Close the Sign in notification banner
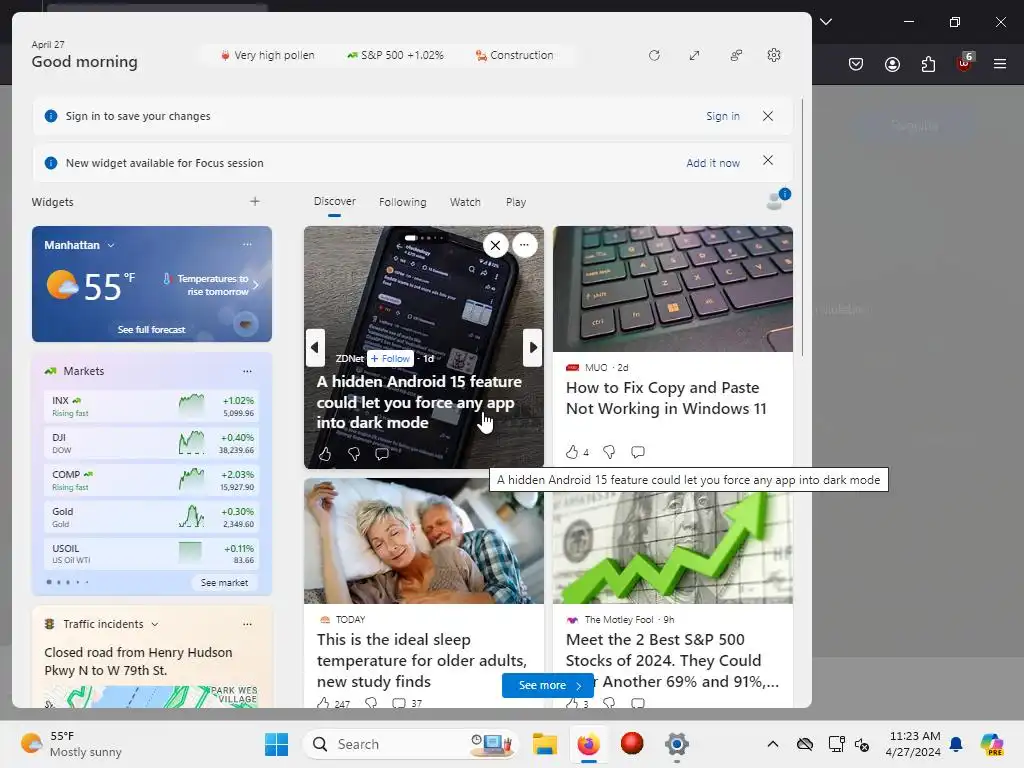 click(768, 116)
